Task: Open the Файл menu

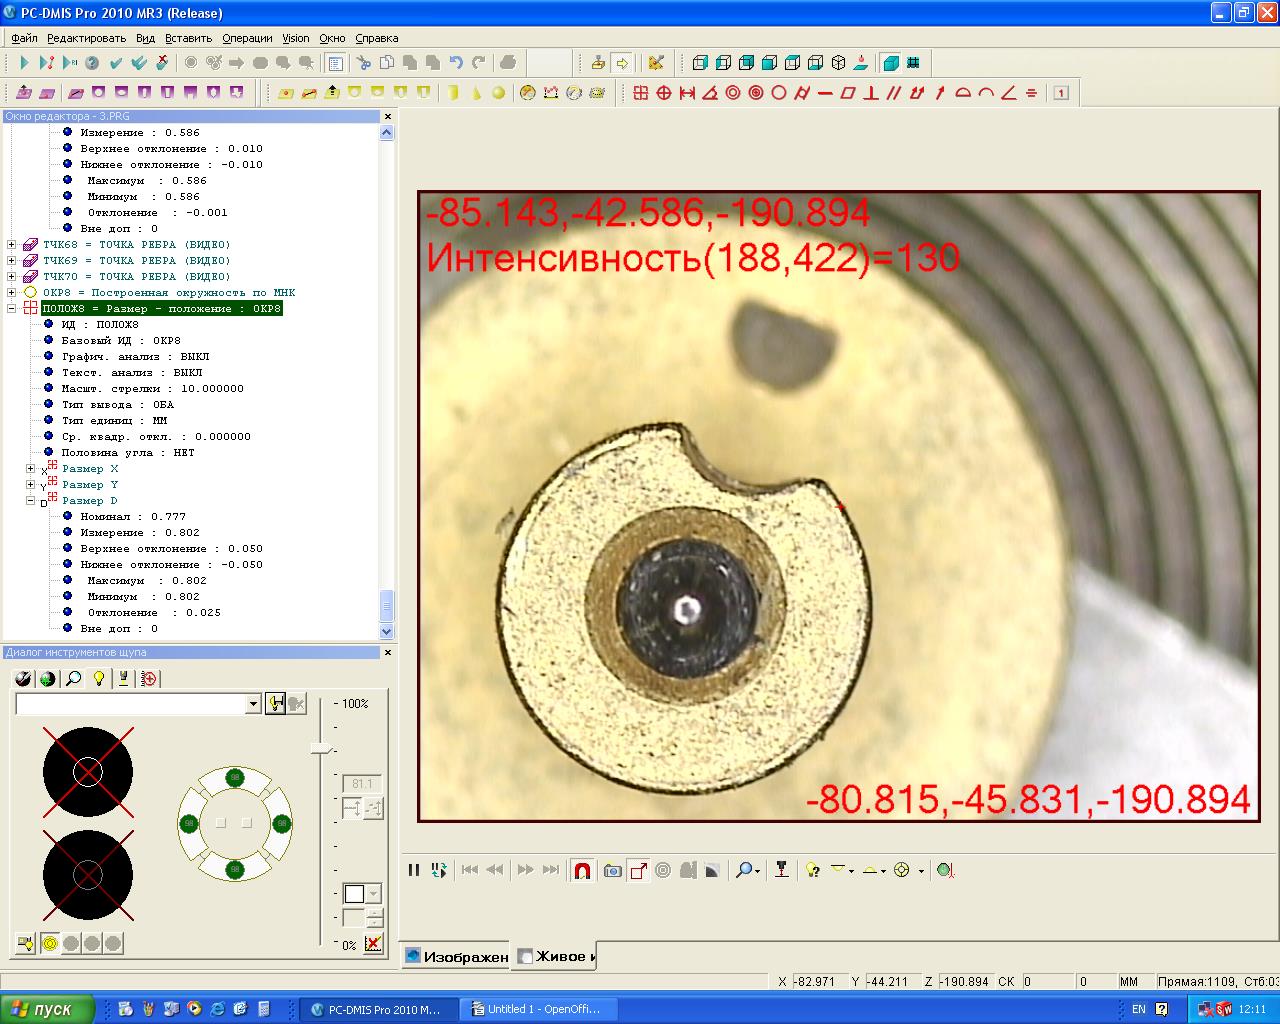Action: click(24, 38)
